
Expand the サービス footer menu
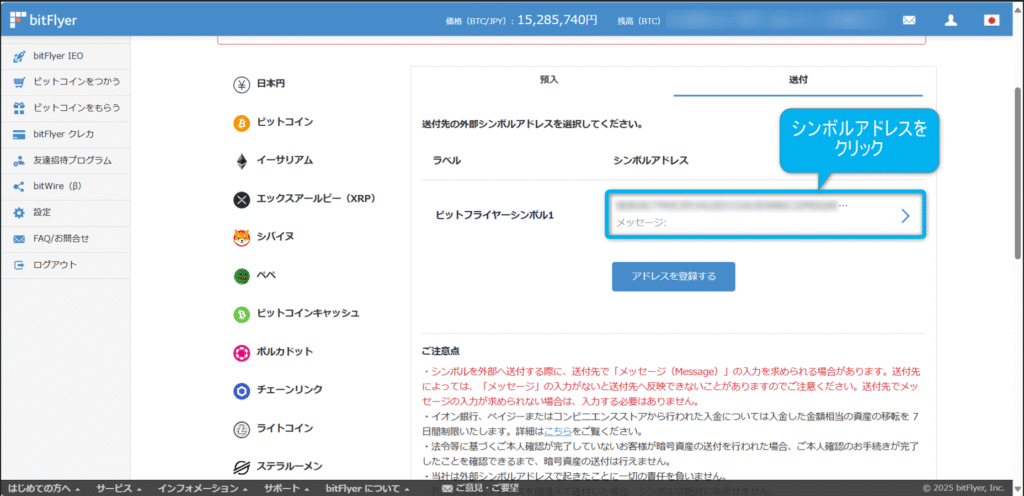click(x=117, y=488)
